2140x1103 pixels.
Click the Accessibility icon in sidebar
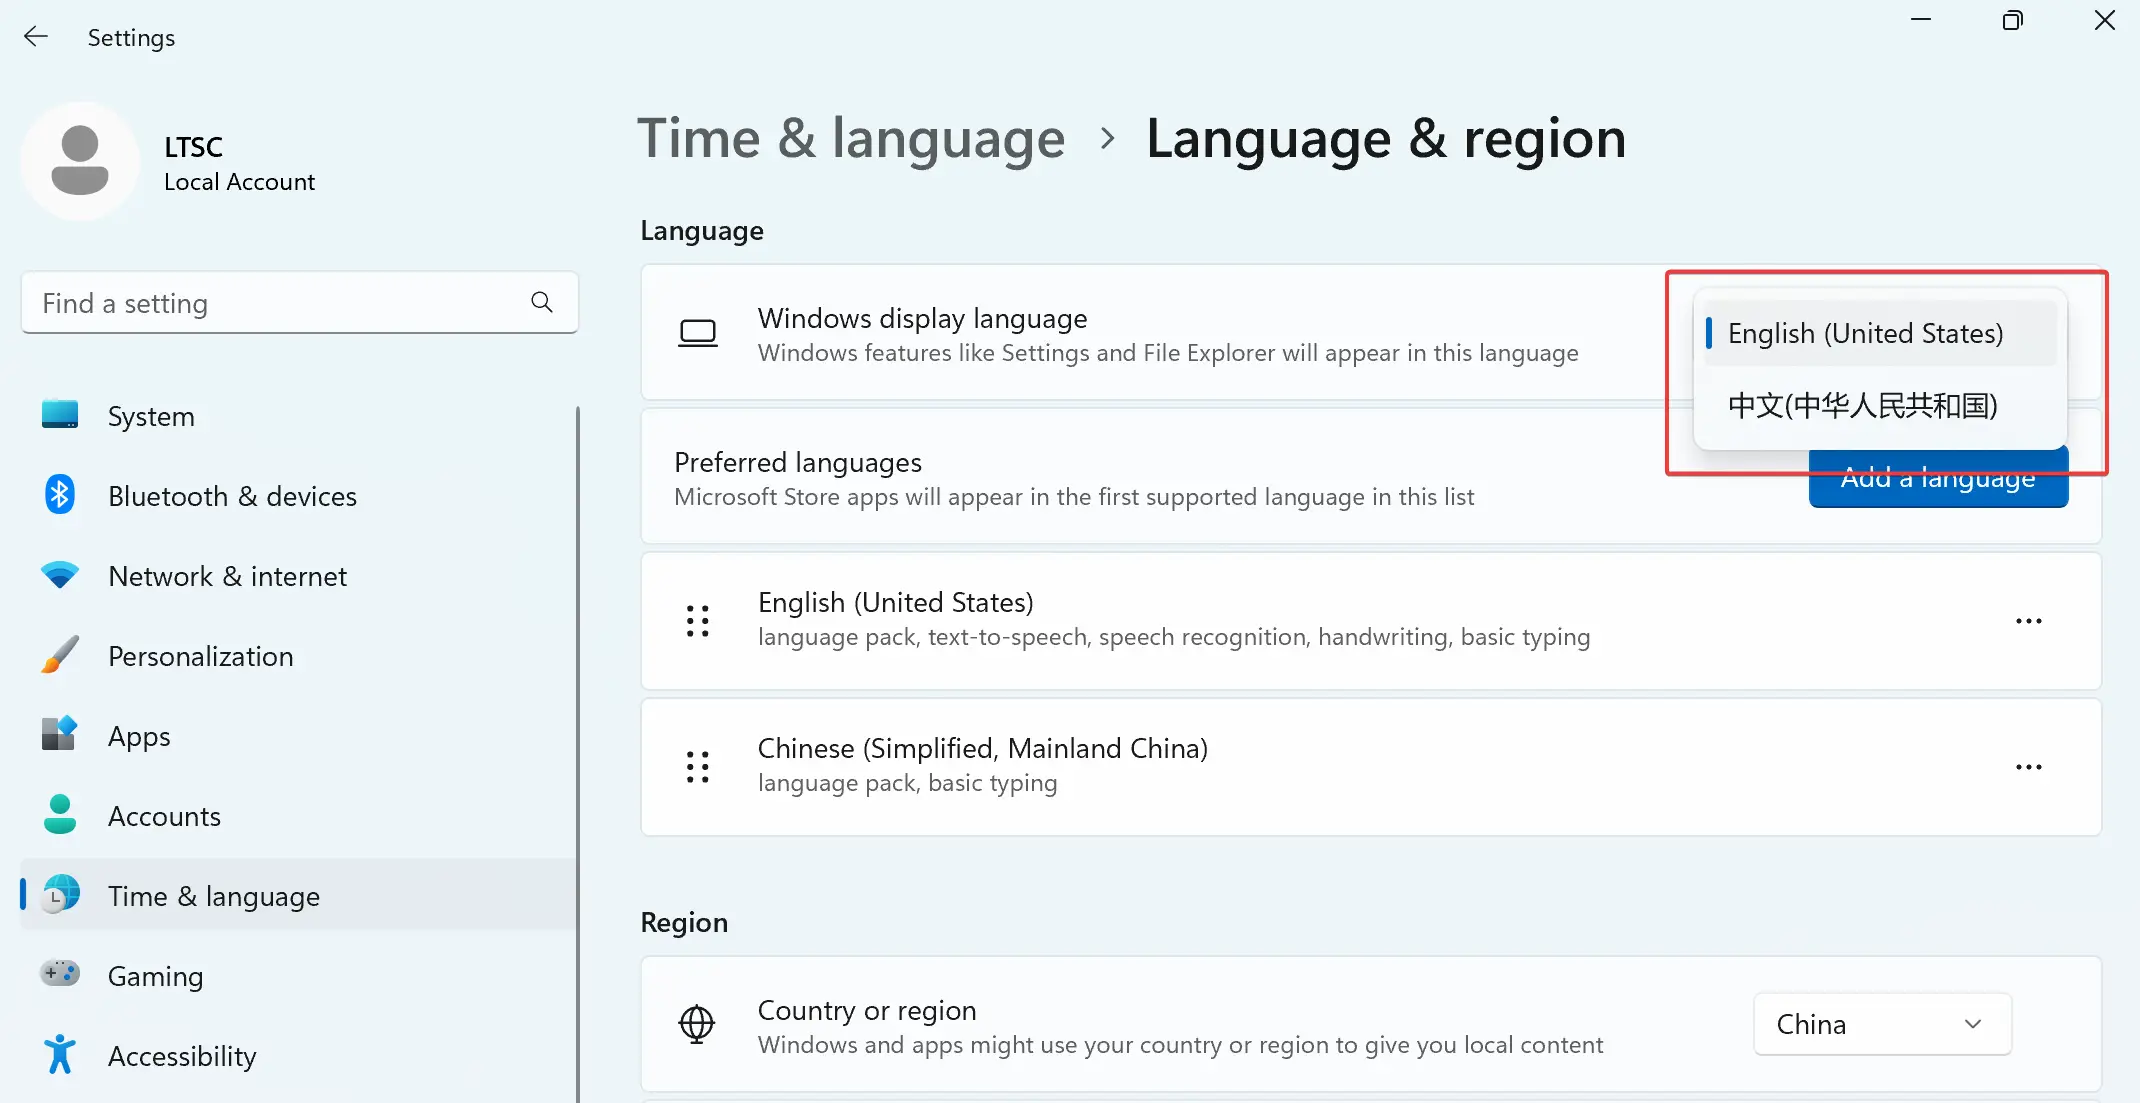[x=60, y=1054]
